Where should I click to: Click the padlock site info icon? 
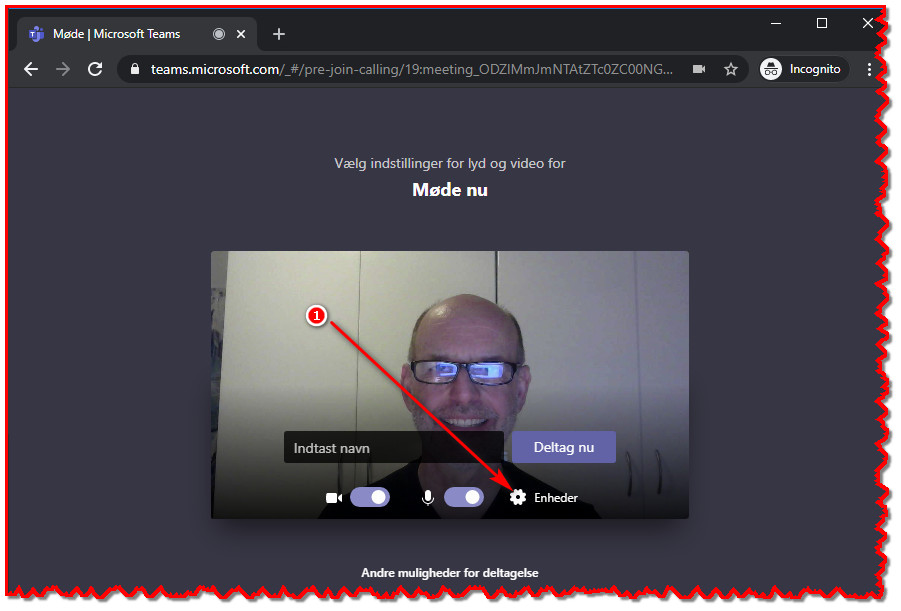[135, 70]
